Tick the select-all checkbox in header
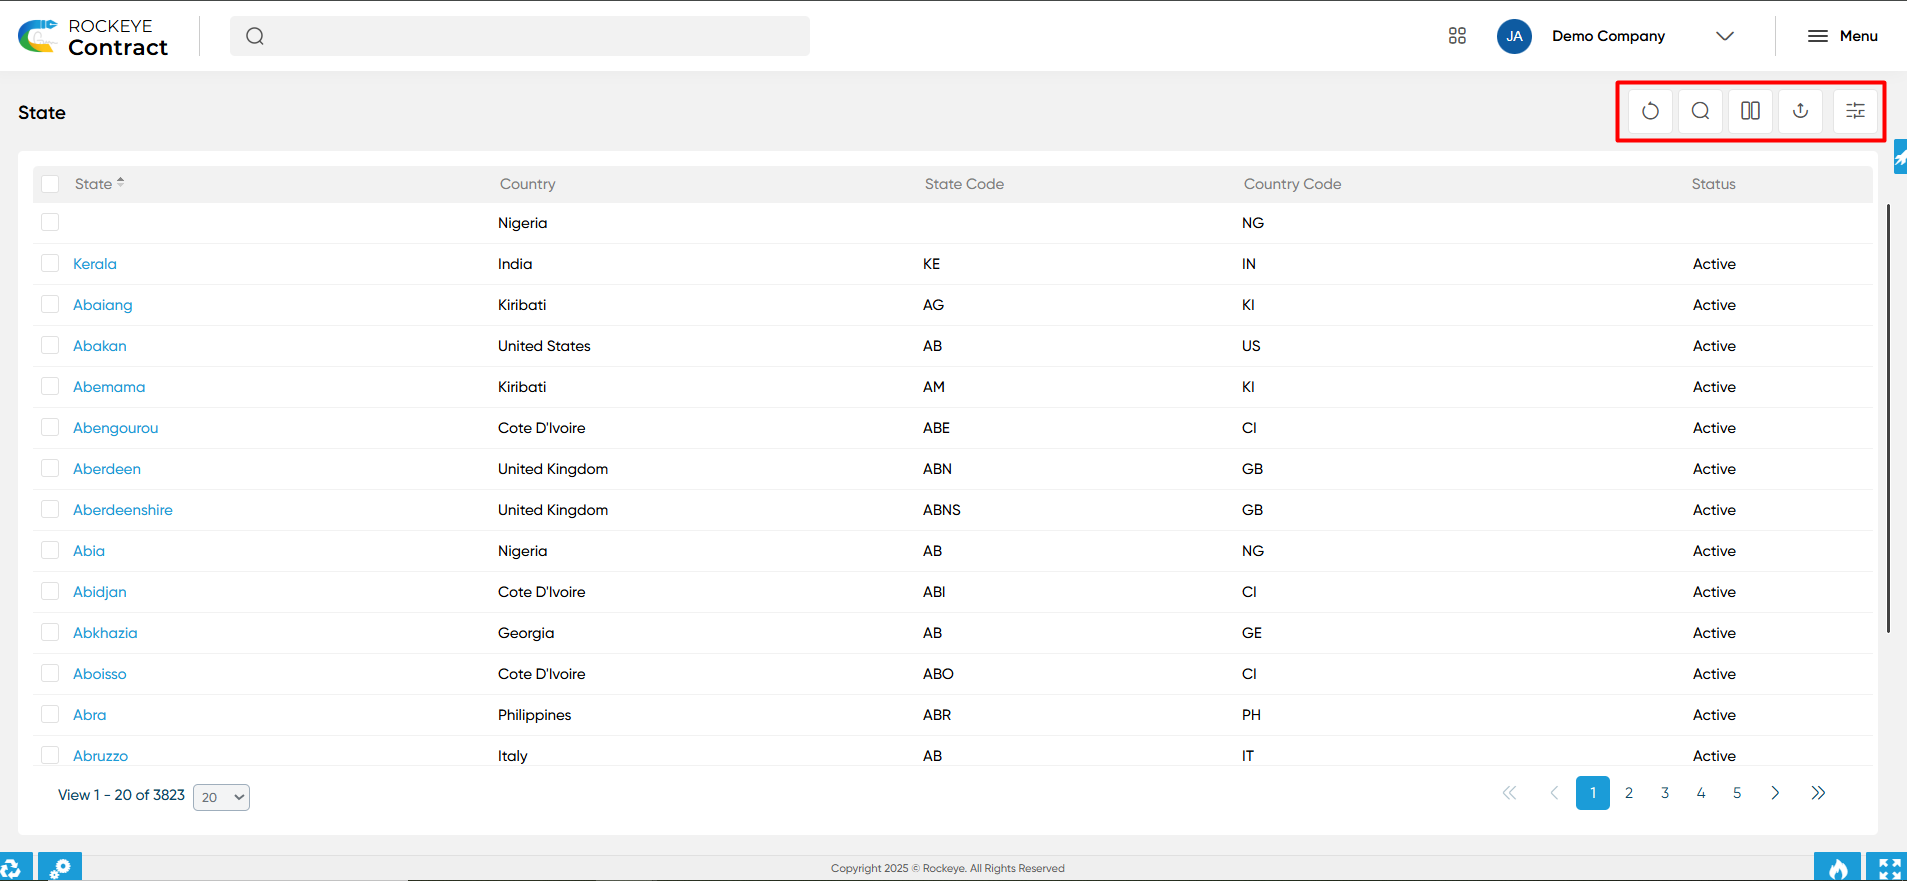 pos(50,184)
